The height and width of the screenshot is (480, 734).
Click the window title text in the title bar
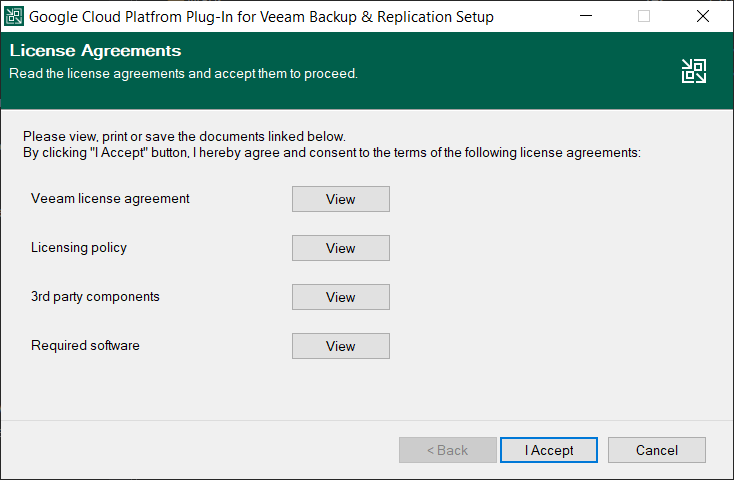pyautogui.click(x=261, y=17)
